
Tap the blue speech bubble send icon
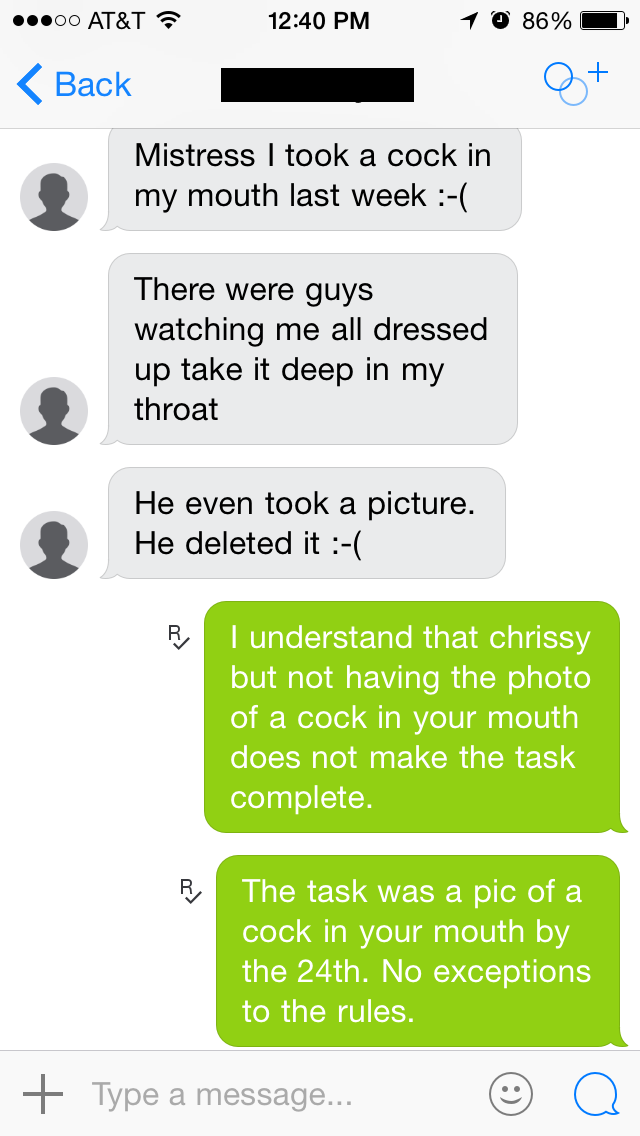tap(597, 1093)
